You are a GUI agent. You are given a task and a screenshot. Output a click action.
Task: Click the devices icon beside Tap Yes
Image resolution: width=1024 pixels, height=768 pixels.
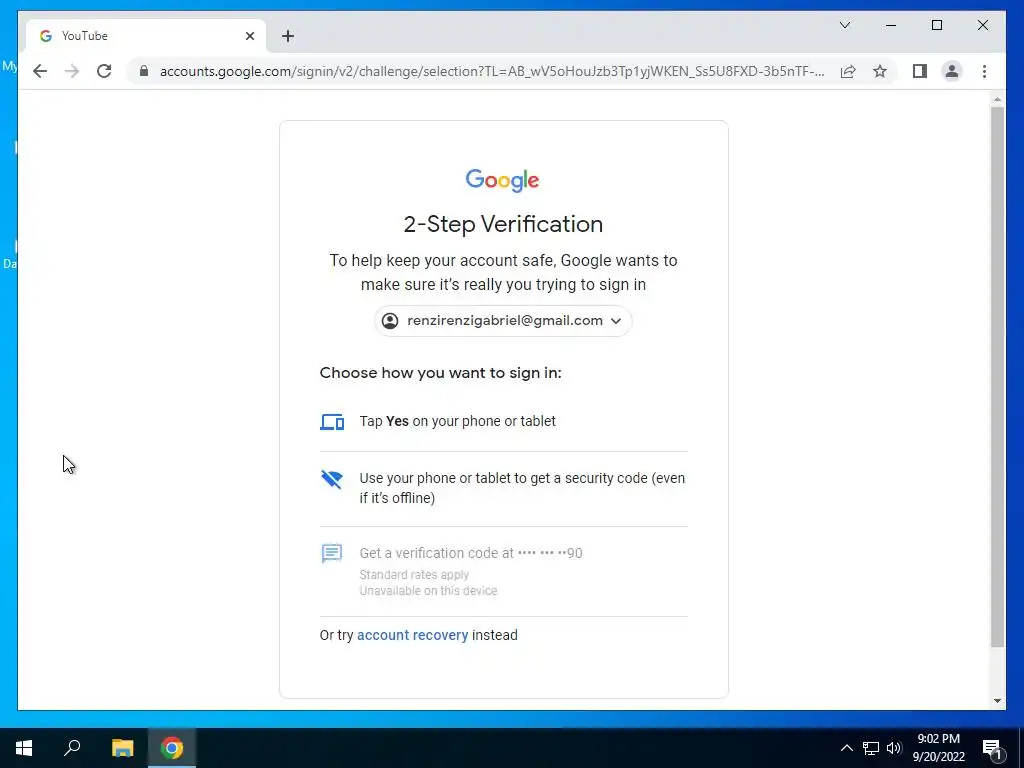click(x=332, y=422)
